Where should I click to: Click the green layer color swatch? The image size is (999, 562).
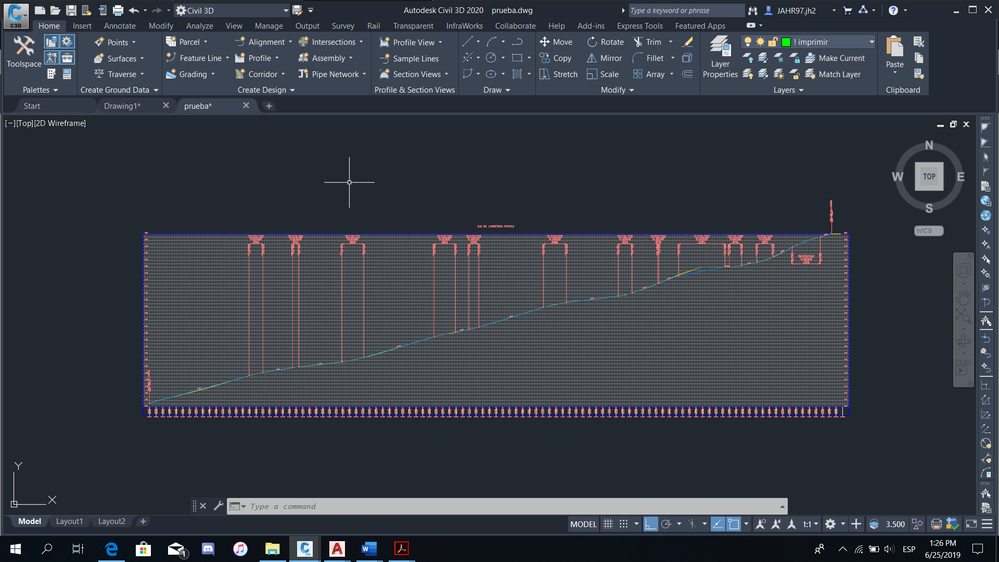[x=786, y=42]
